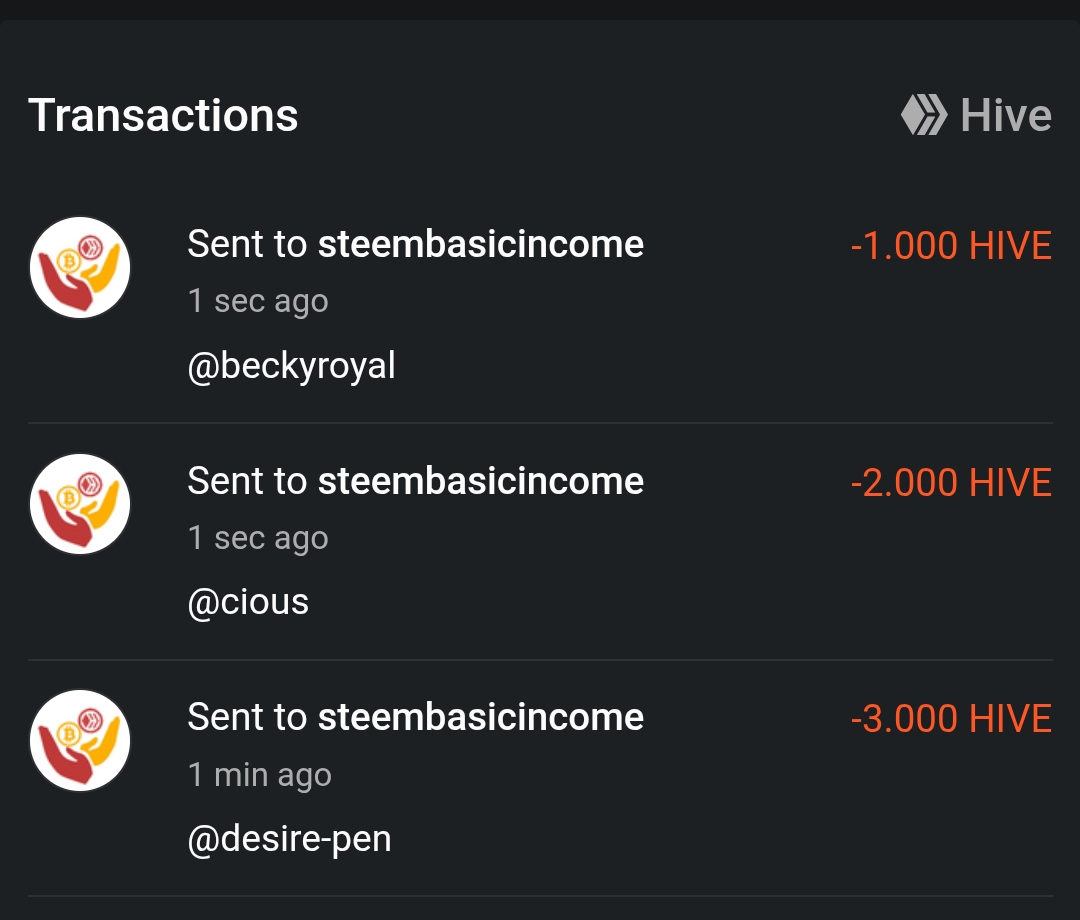Click the "1 sec ago" timestamp above @cious
1080x920 pixels.
point(258,538)
